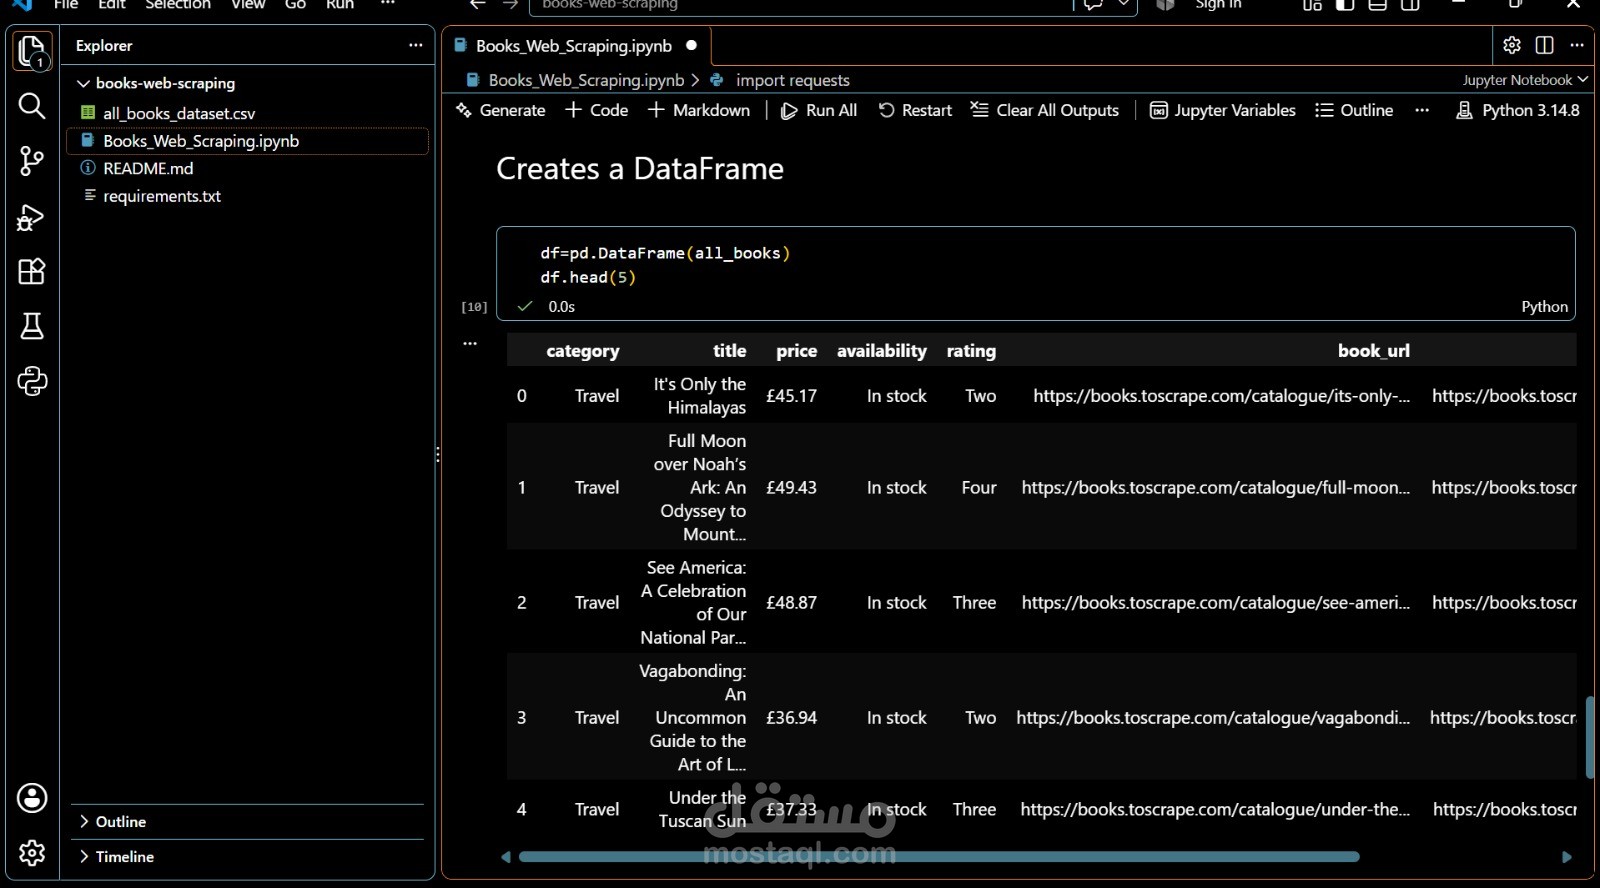Open the View menu
This screenshot has height=888, width=1600.
pos(248,4)
